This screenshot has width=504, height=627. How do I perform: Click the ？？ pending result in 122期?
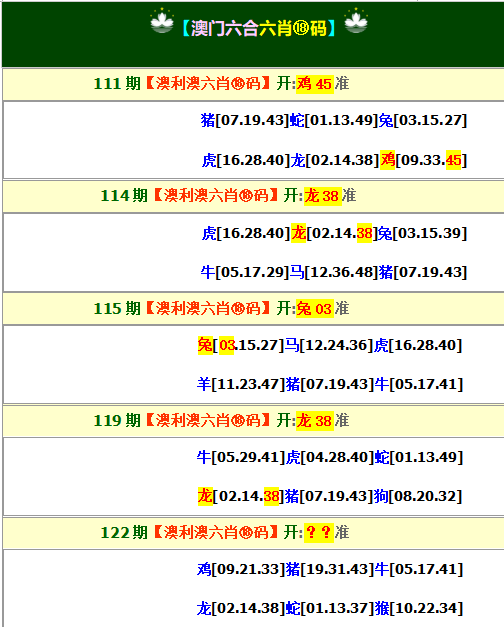[319, 533]
